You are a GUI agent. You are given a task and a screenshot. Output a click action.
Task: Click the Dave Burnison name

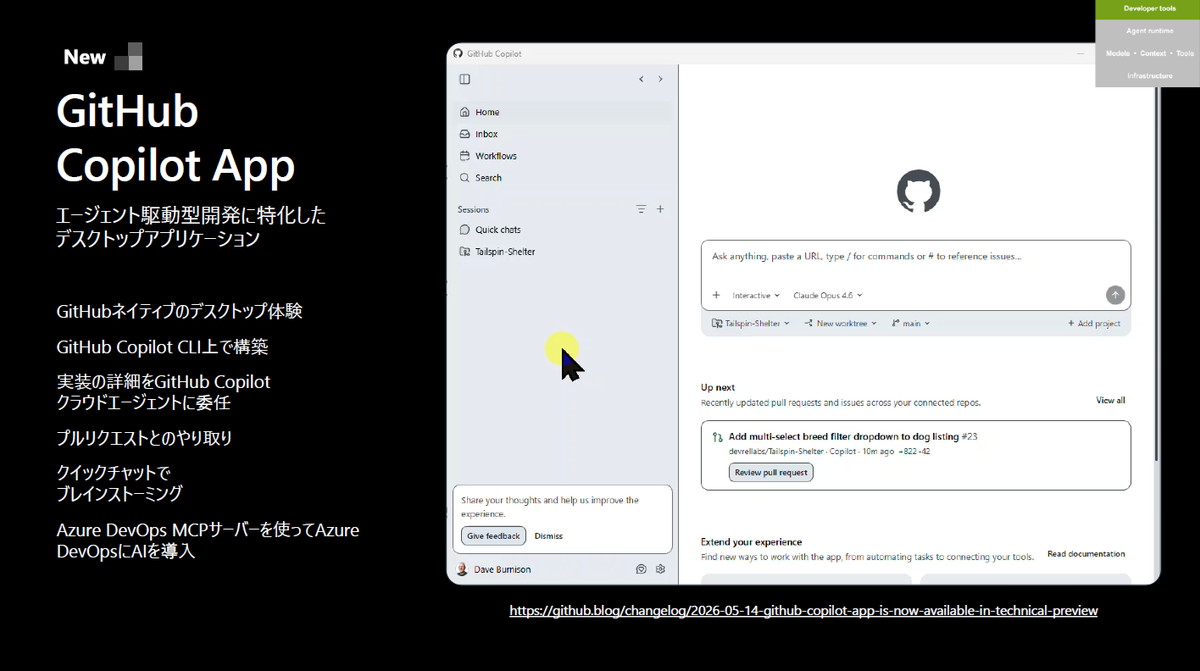pyautogui.click(x=502, y=569)
